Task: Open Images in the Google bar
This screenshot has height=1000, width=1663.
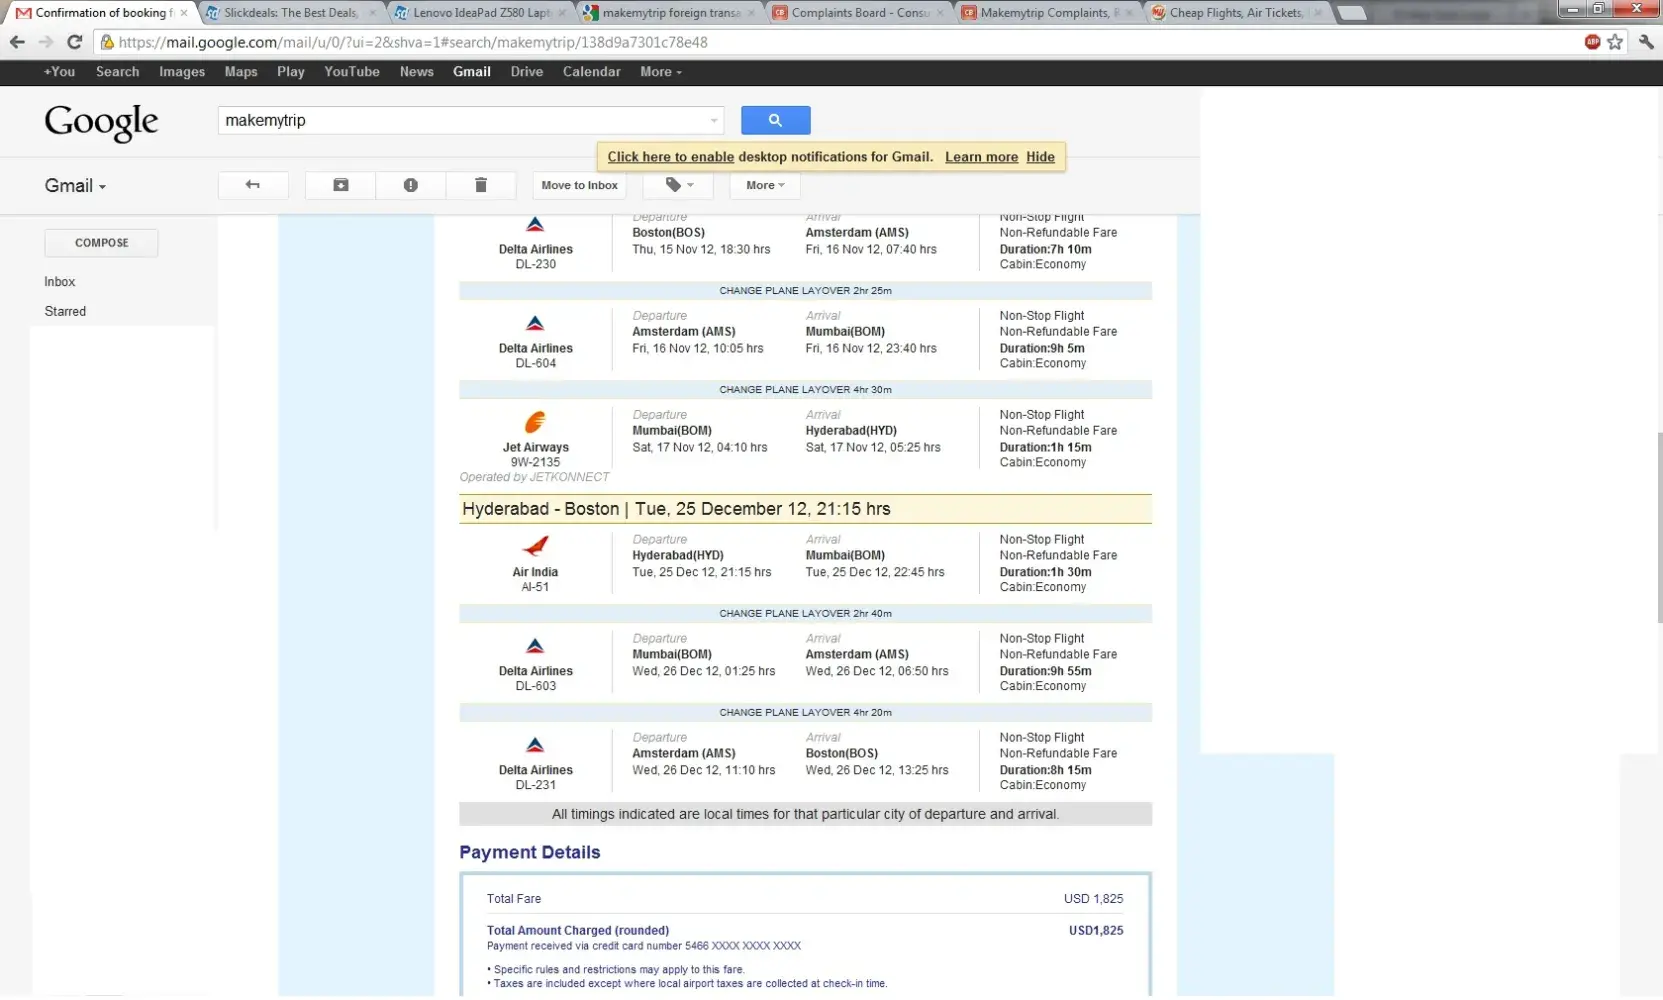Action: [182, 72]
